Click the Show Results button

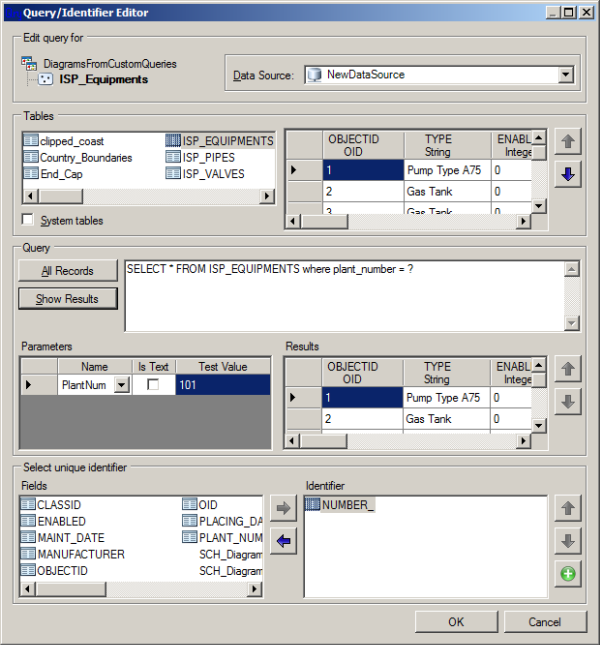(x=68, y=299)
